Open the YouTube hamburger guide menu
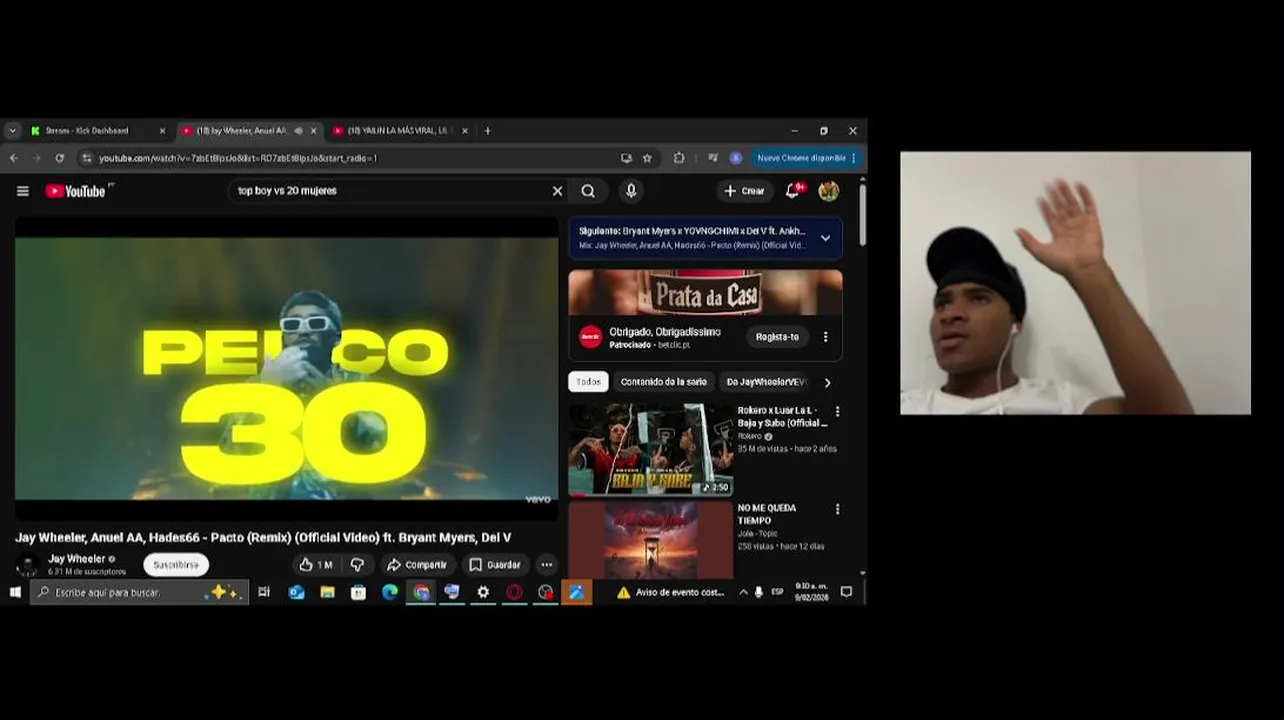This screenshot has width=1284, height=720. [x=23, y=191]
